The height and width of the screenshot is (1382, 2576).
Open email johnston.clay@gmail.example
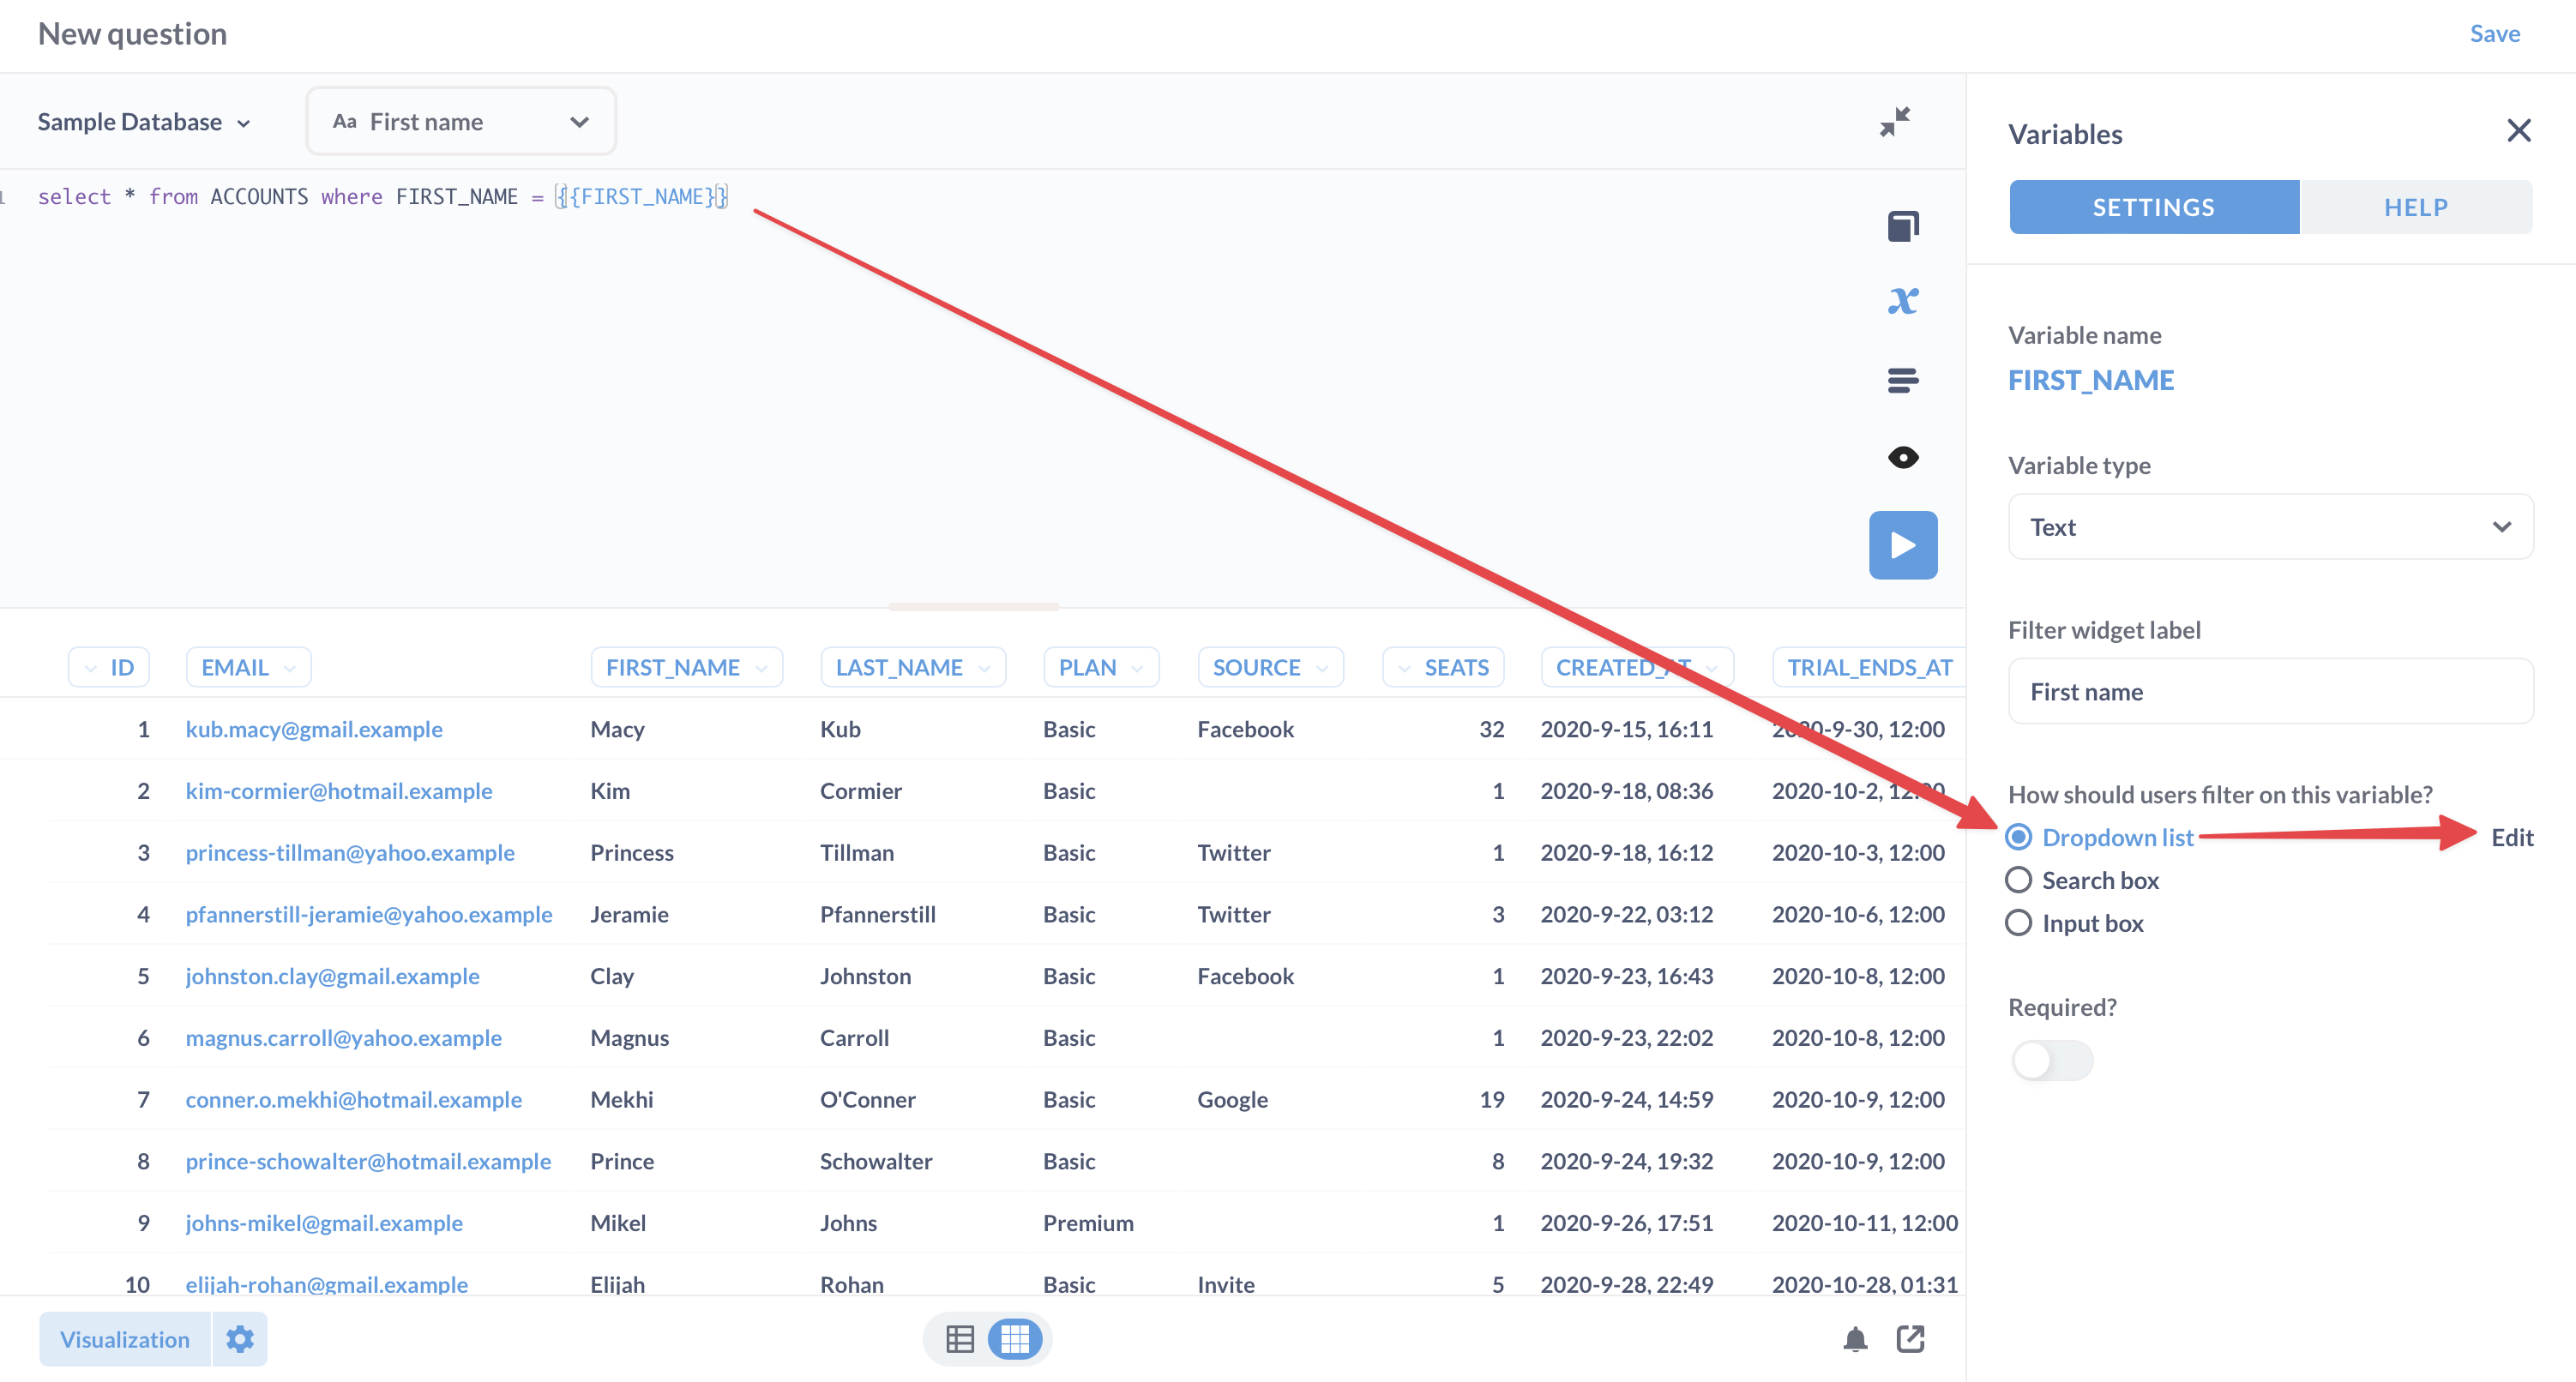pyautogui.click(x=332, y=976)
